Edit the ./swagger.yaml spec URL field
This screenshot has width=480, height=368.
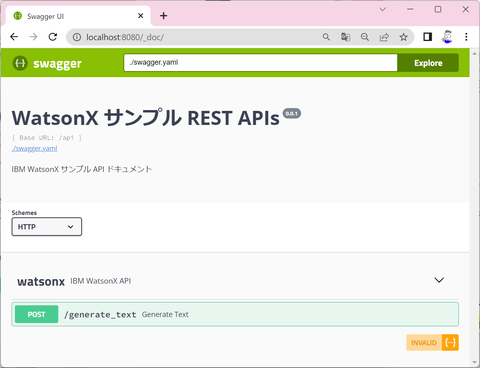pos(260,63)
